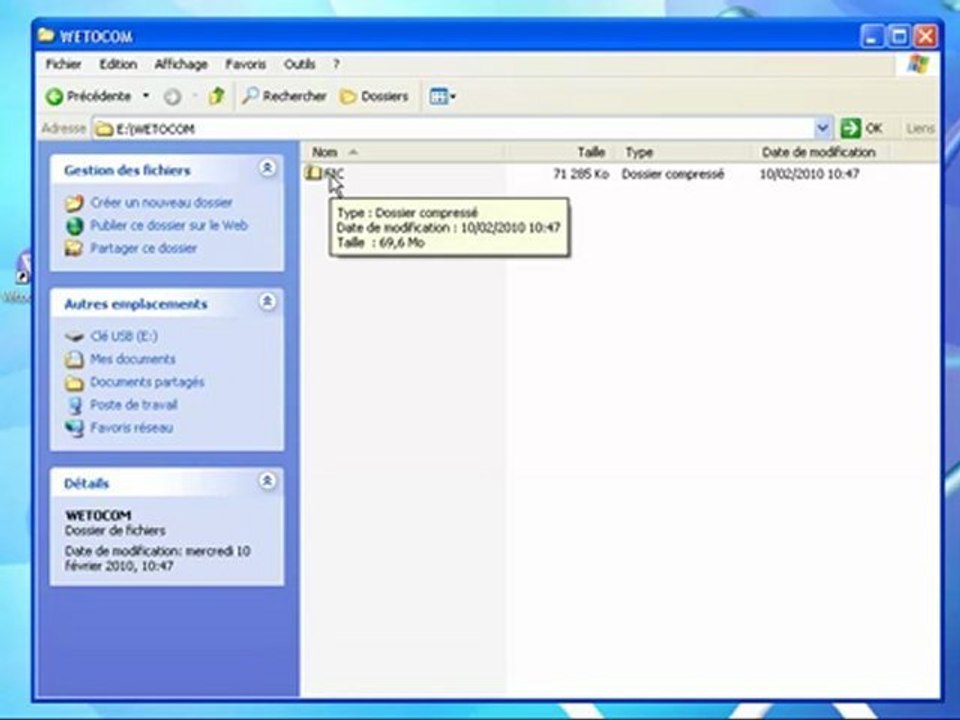Open Mes documents location
Image resolution: width=960 pixels, height=720 pixels.
coord(133,359)
